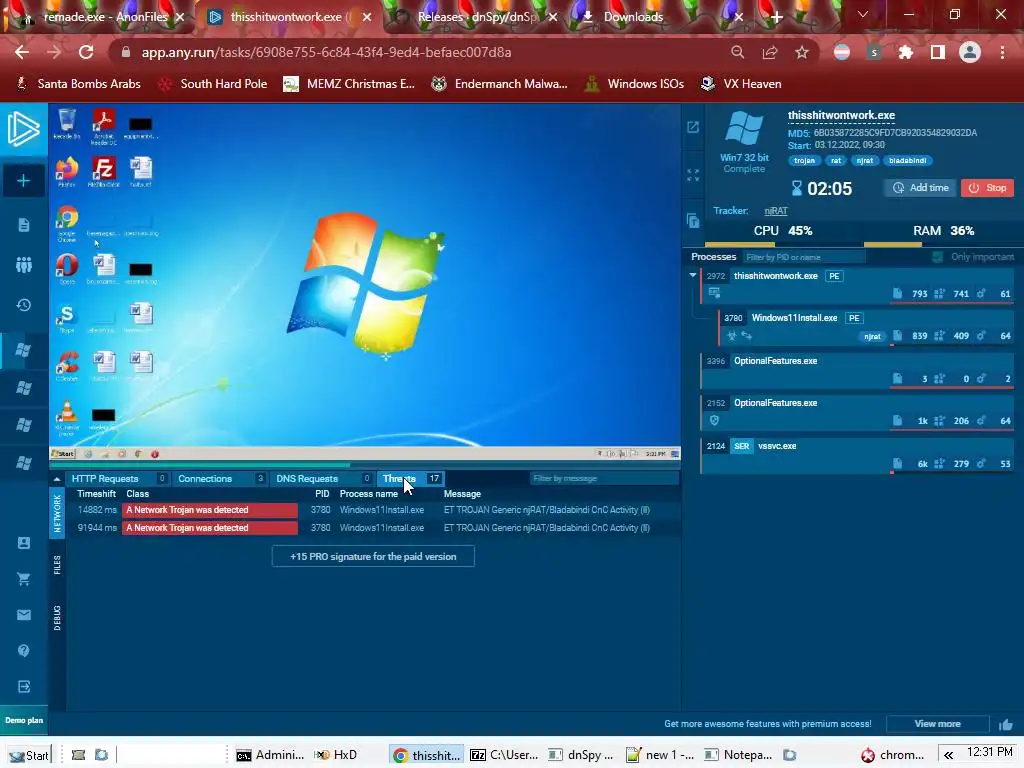The image size is (1024, 768).
Task: Click the trojan tag
Action: click(804, 161)
